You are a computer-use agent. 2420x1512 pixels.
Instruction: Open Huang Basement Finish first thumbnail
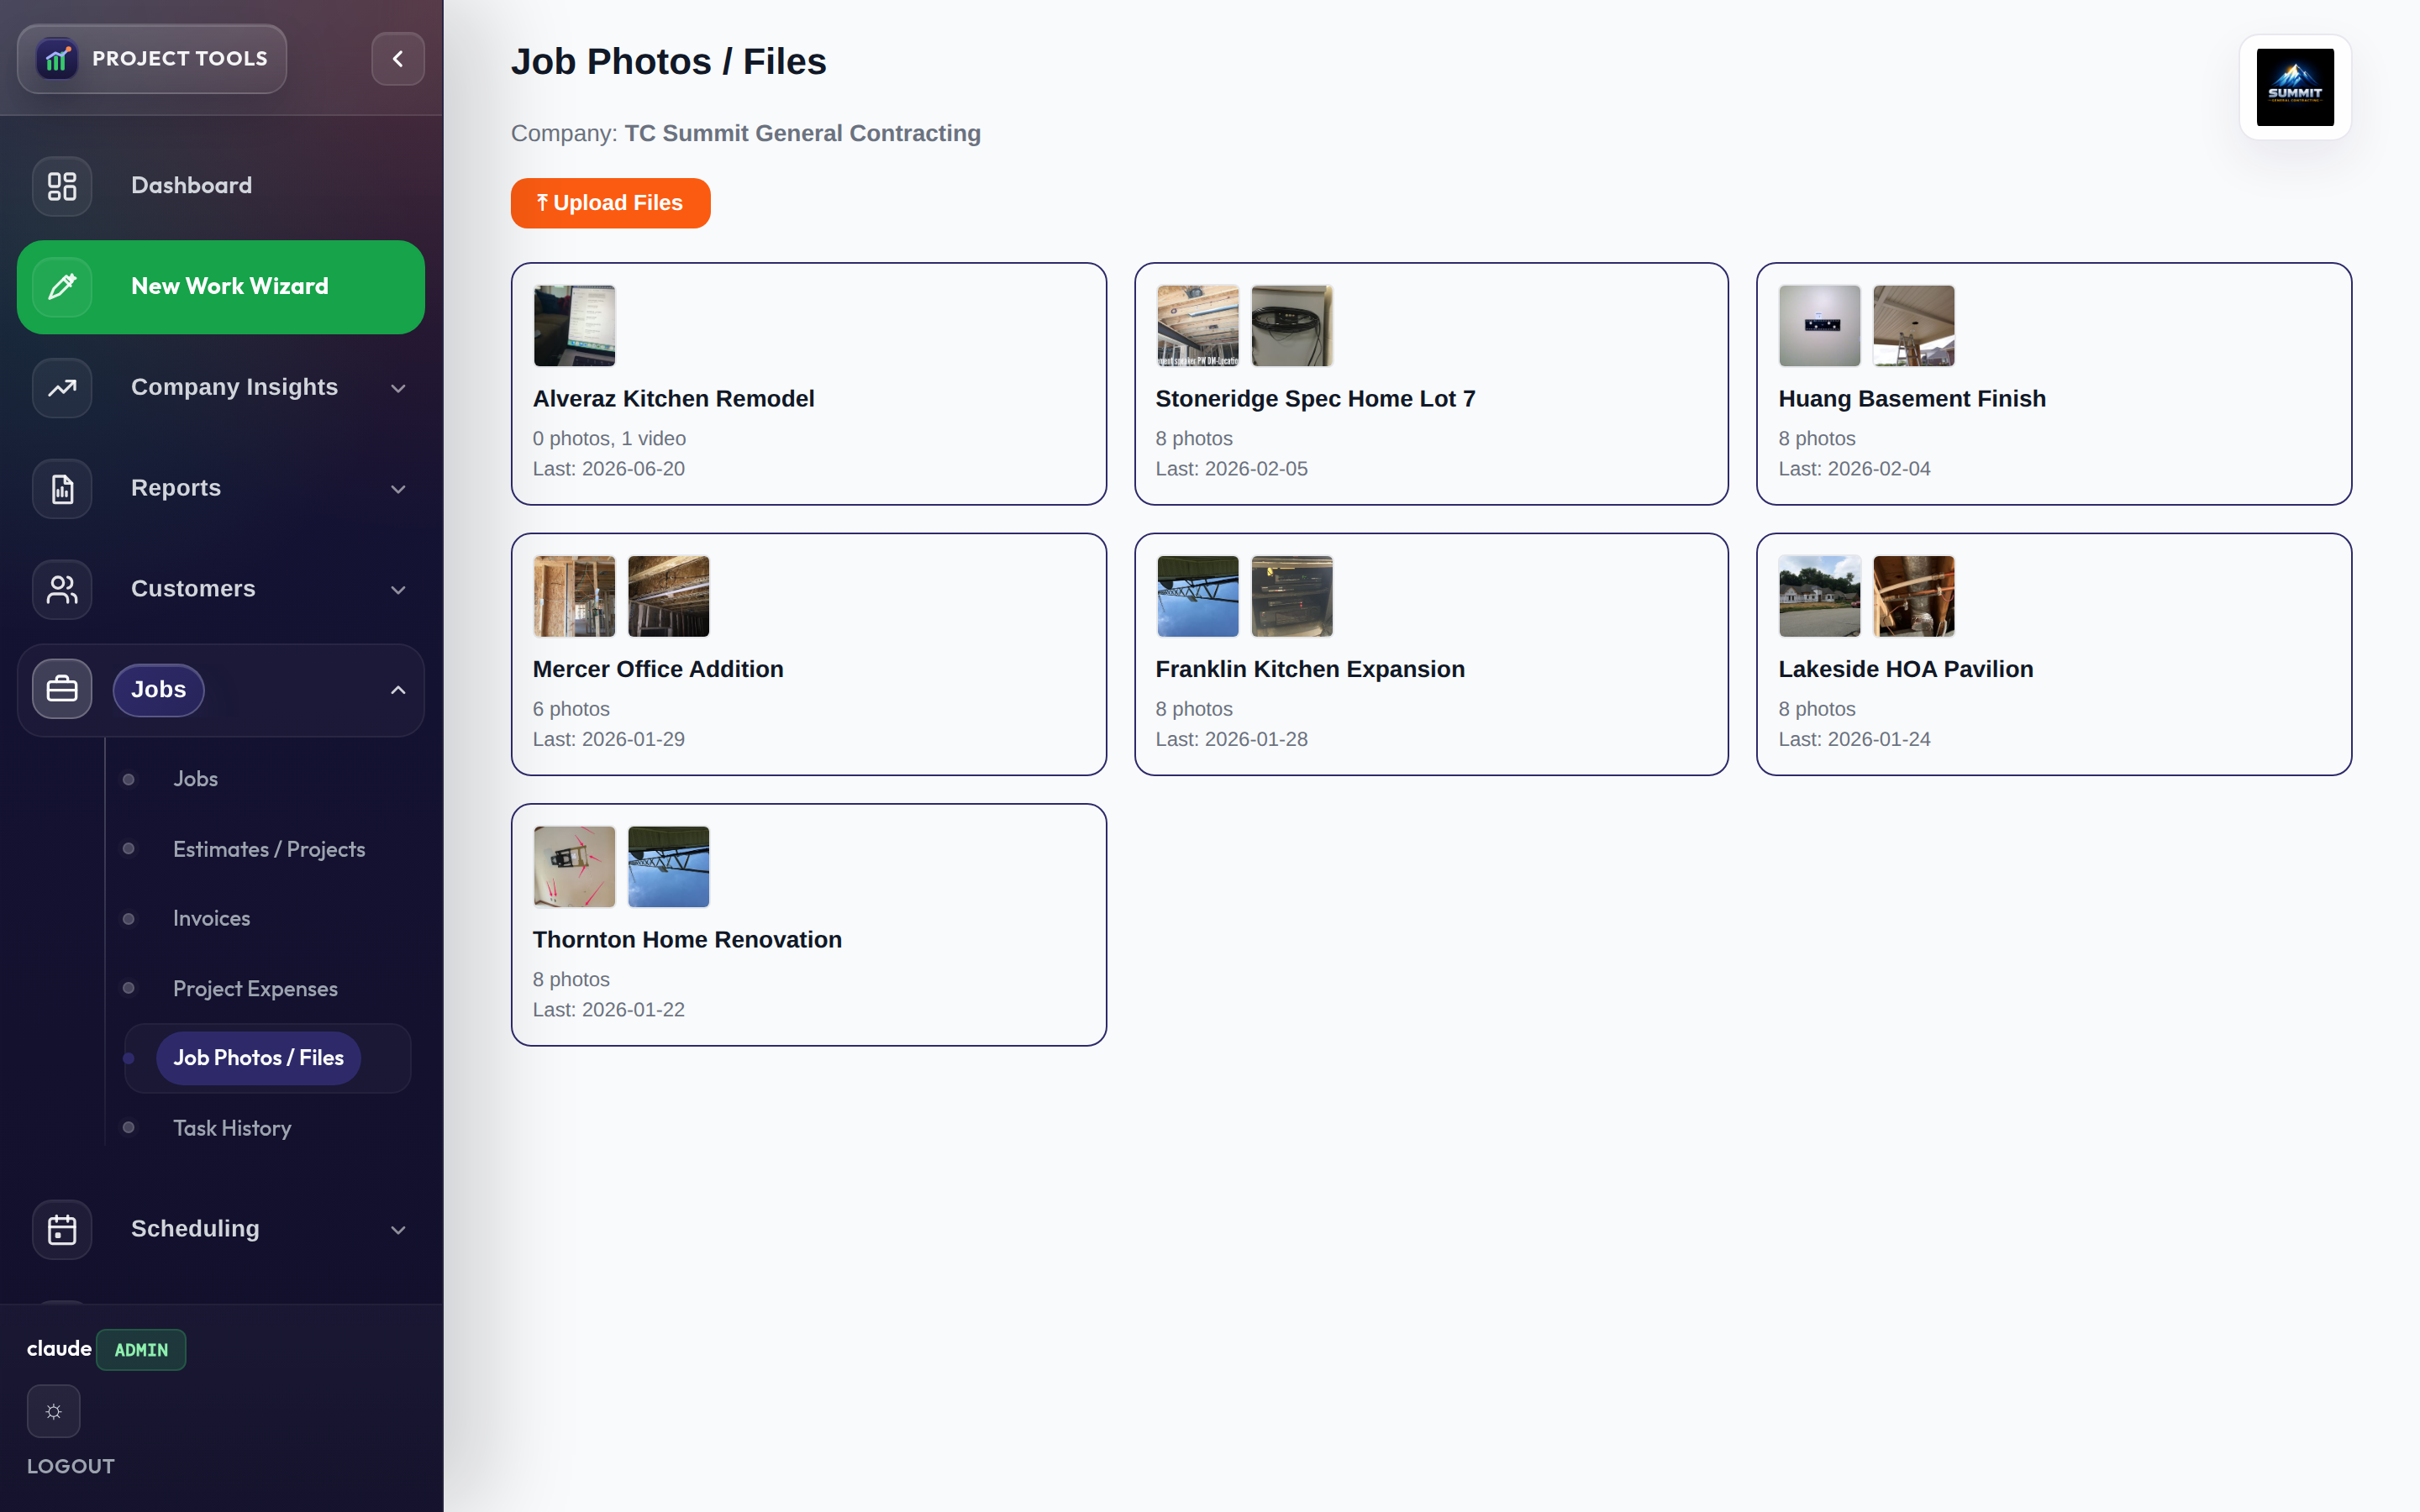[x=1819, y=326]
